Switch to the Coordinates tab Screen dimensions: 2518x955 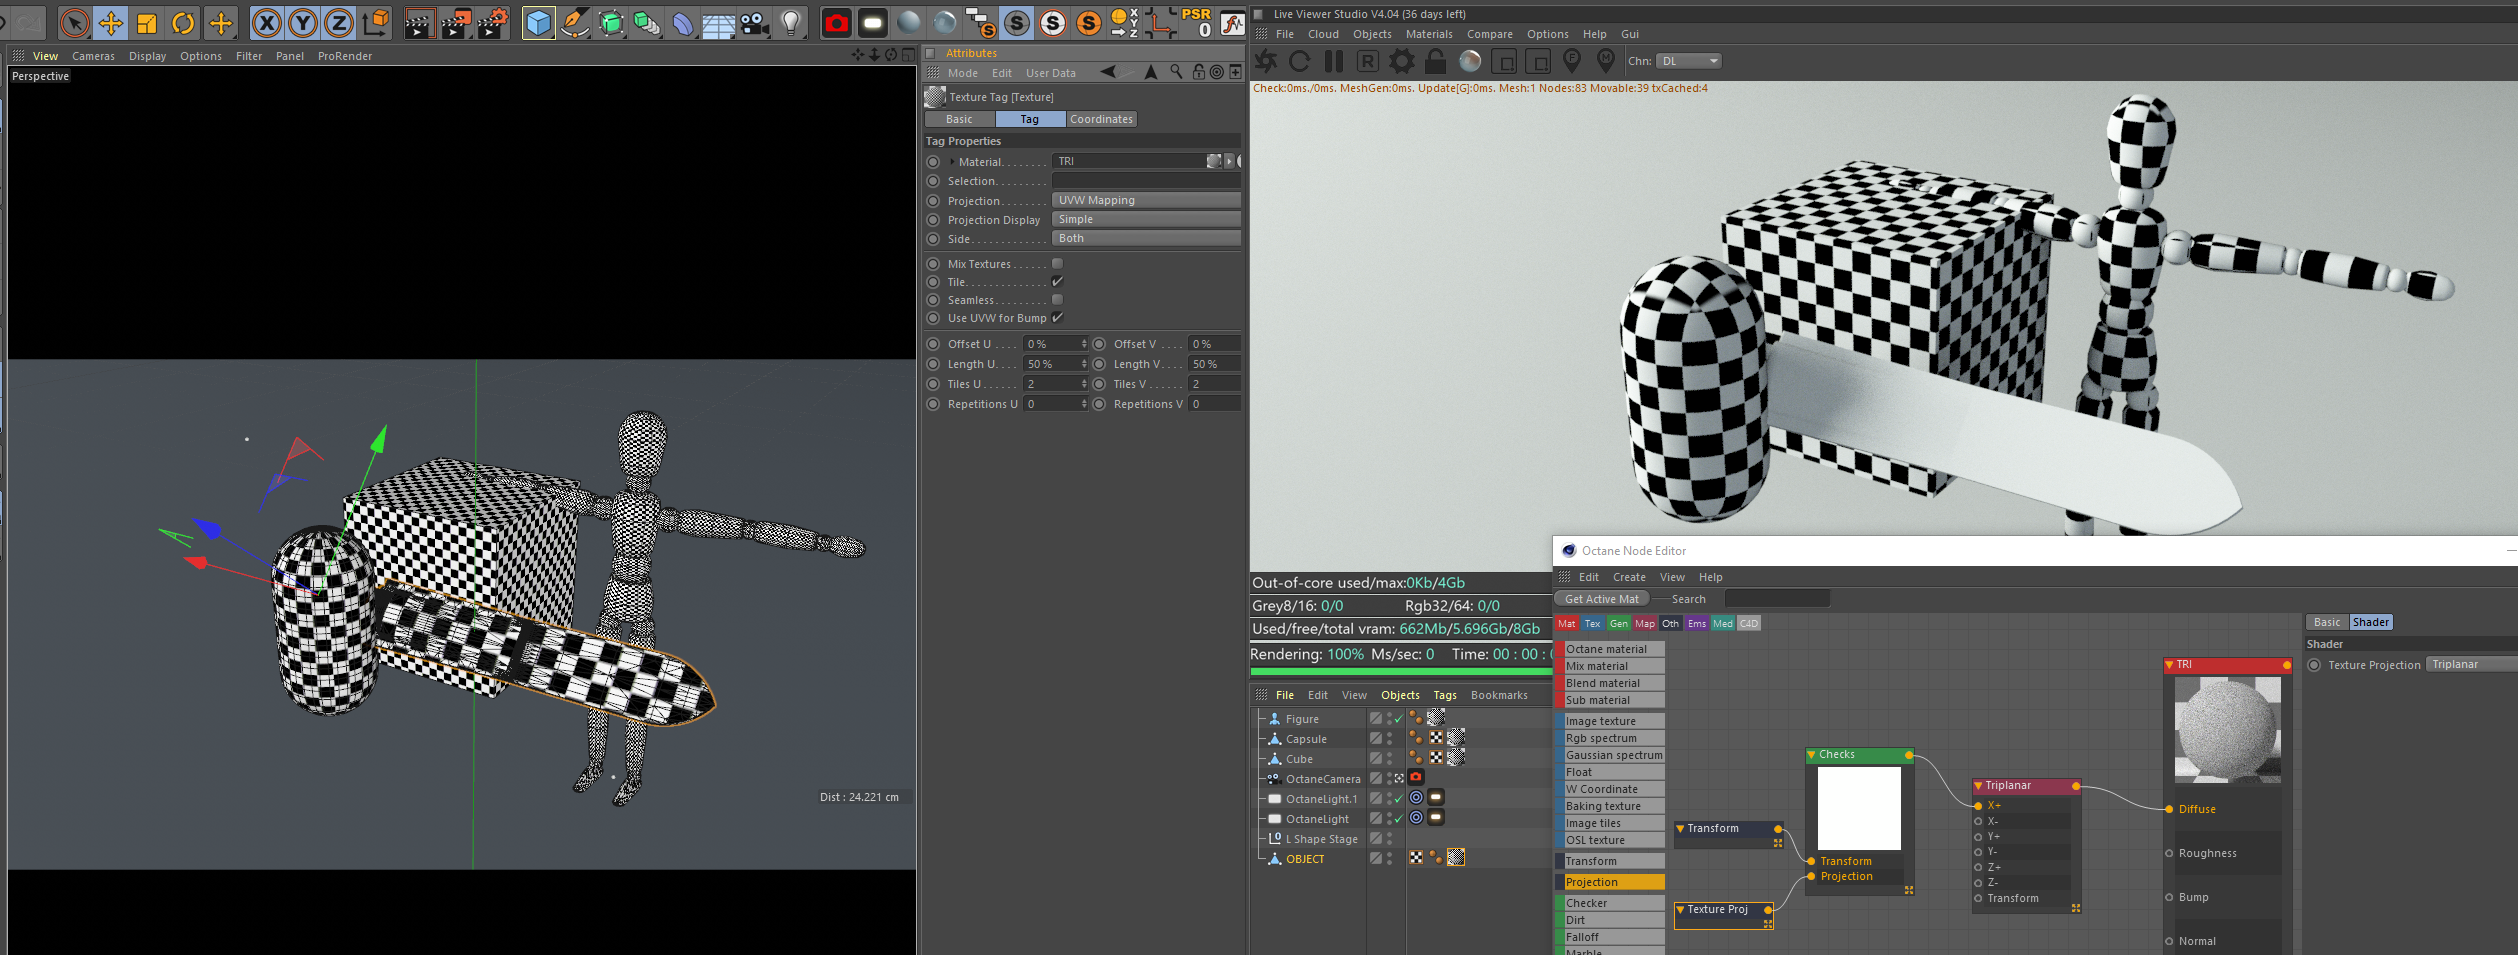[1100, 119]
